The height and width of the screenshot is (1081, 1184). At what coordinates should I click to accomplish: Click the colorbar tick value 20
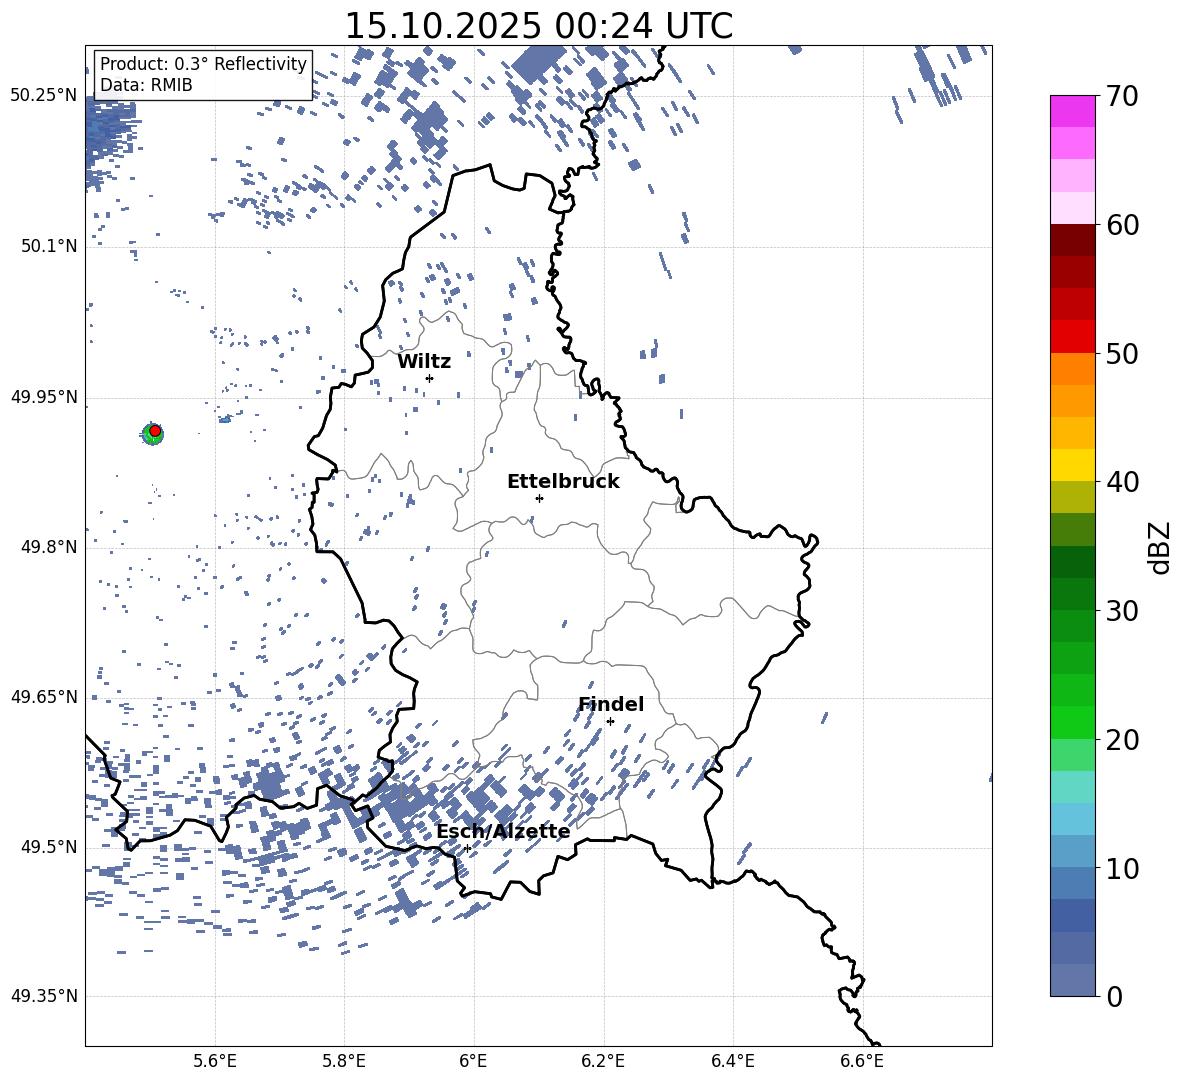[x=1123, y=740]
